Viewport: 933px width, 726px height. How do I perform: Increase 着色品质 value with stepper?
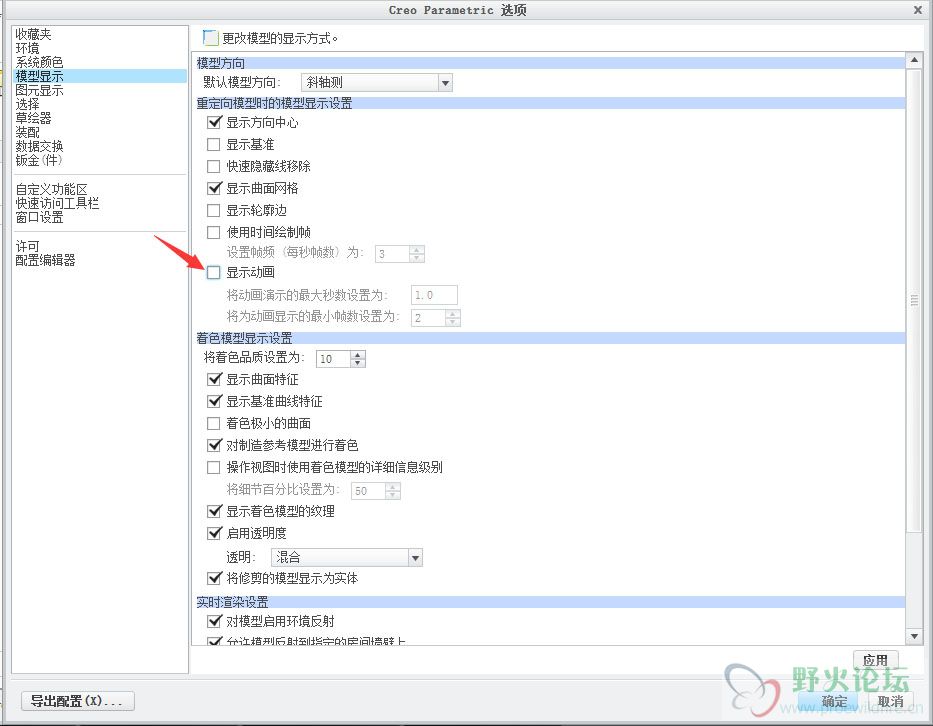click(x=358, y=355)
